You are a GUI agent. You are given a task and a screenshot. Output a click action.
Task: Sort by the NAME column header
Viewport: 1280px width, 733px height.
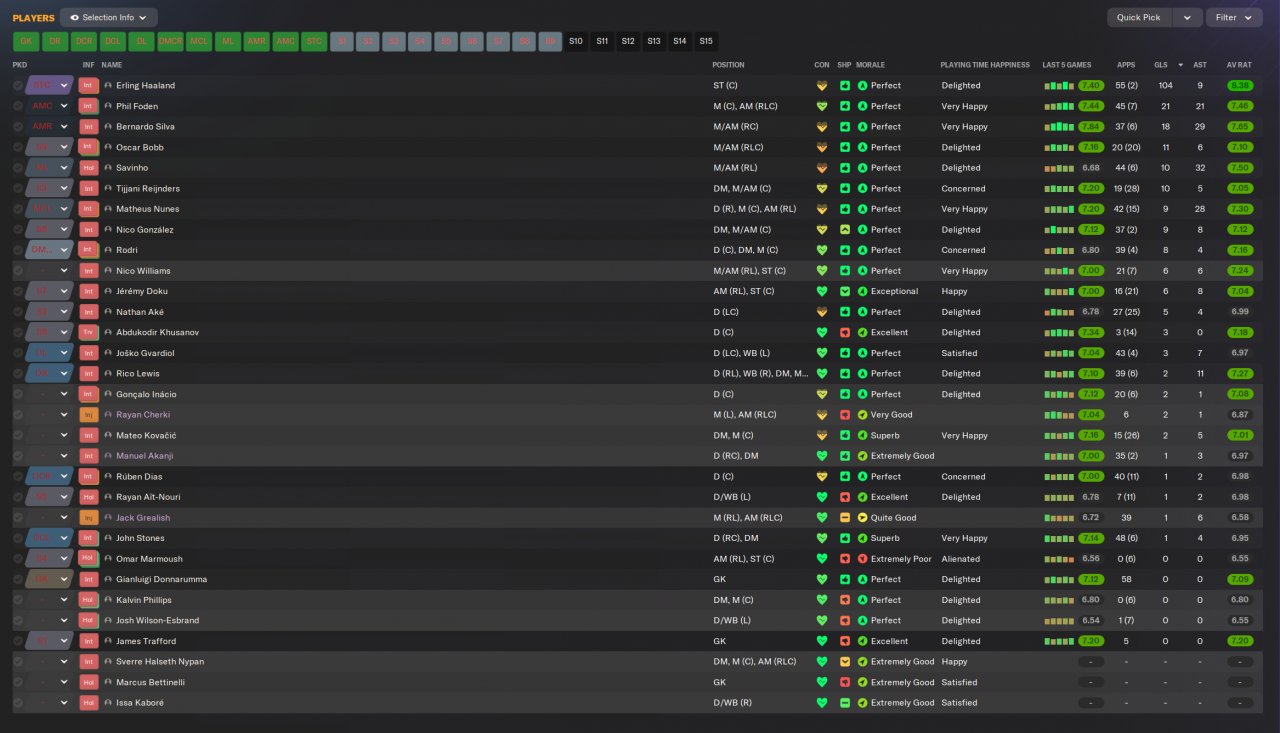click(x=111, y=65)
